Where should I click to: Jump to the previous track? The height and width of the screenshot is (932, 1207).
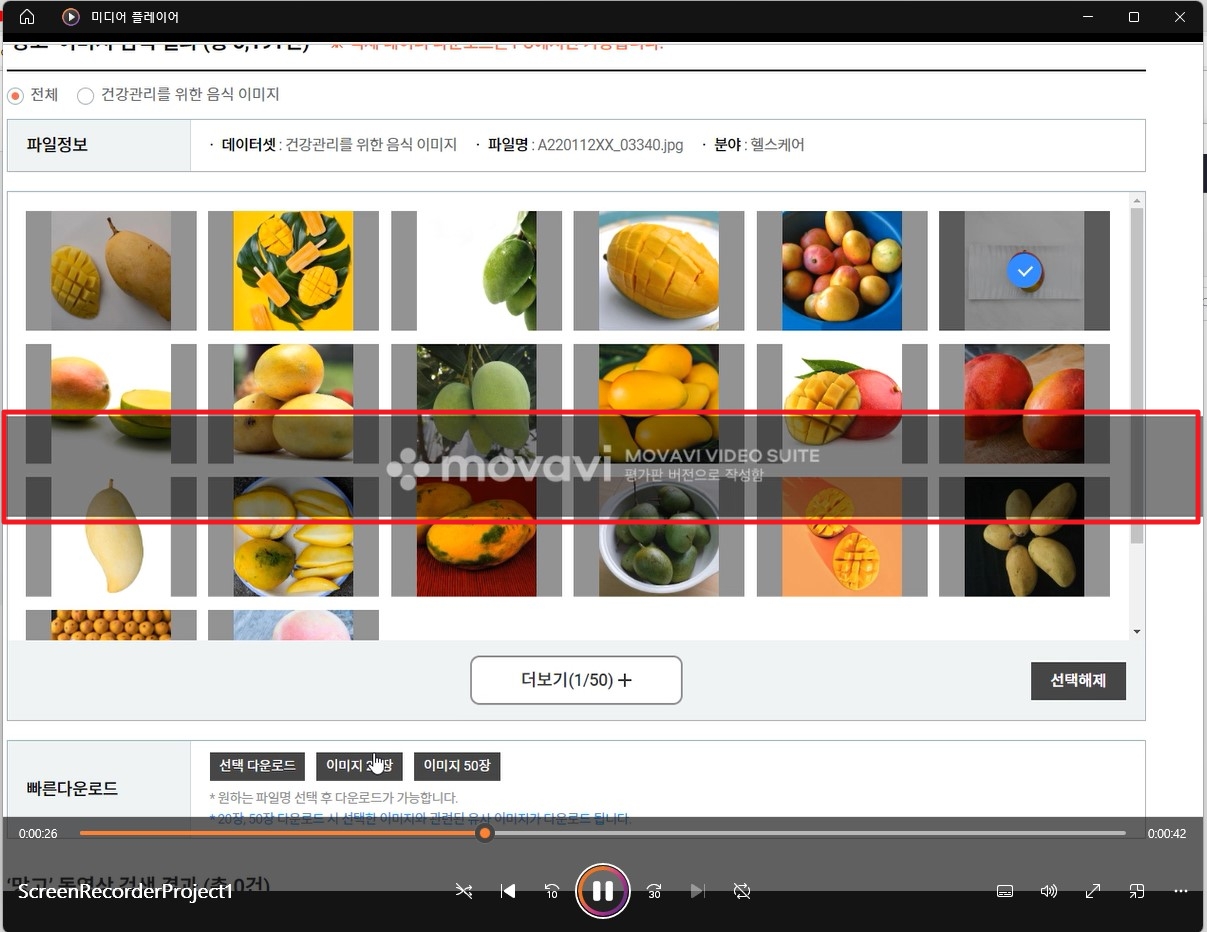(508, 891)
